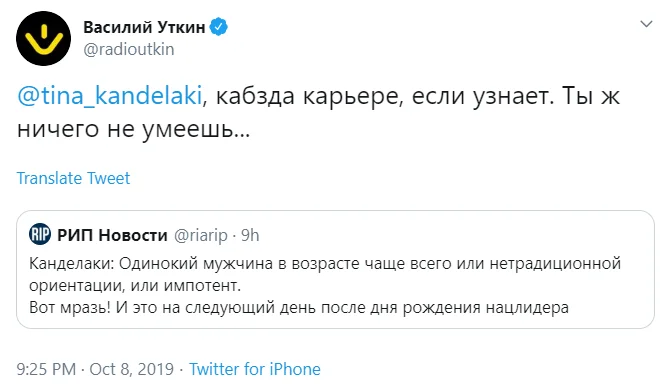Open the РИП Новости RIP avatar
Image resolution: width=671 pixels, height=392 pixels.
tap(40, 234)
